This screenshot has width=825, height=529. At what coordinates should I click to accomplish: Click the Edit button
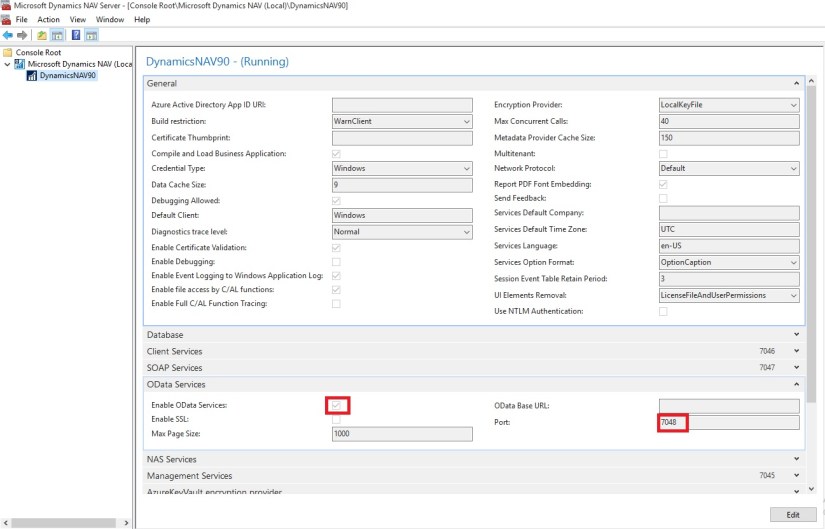pos(793,515)
